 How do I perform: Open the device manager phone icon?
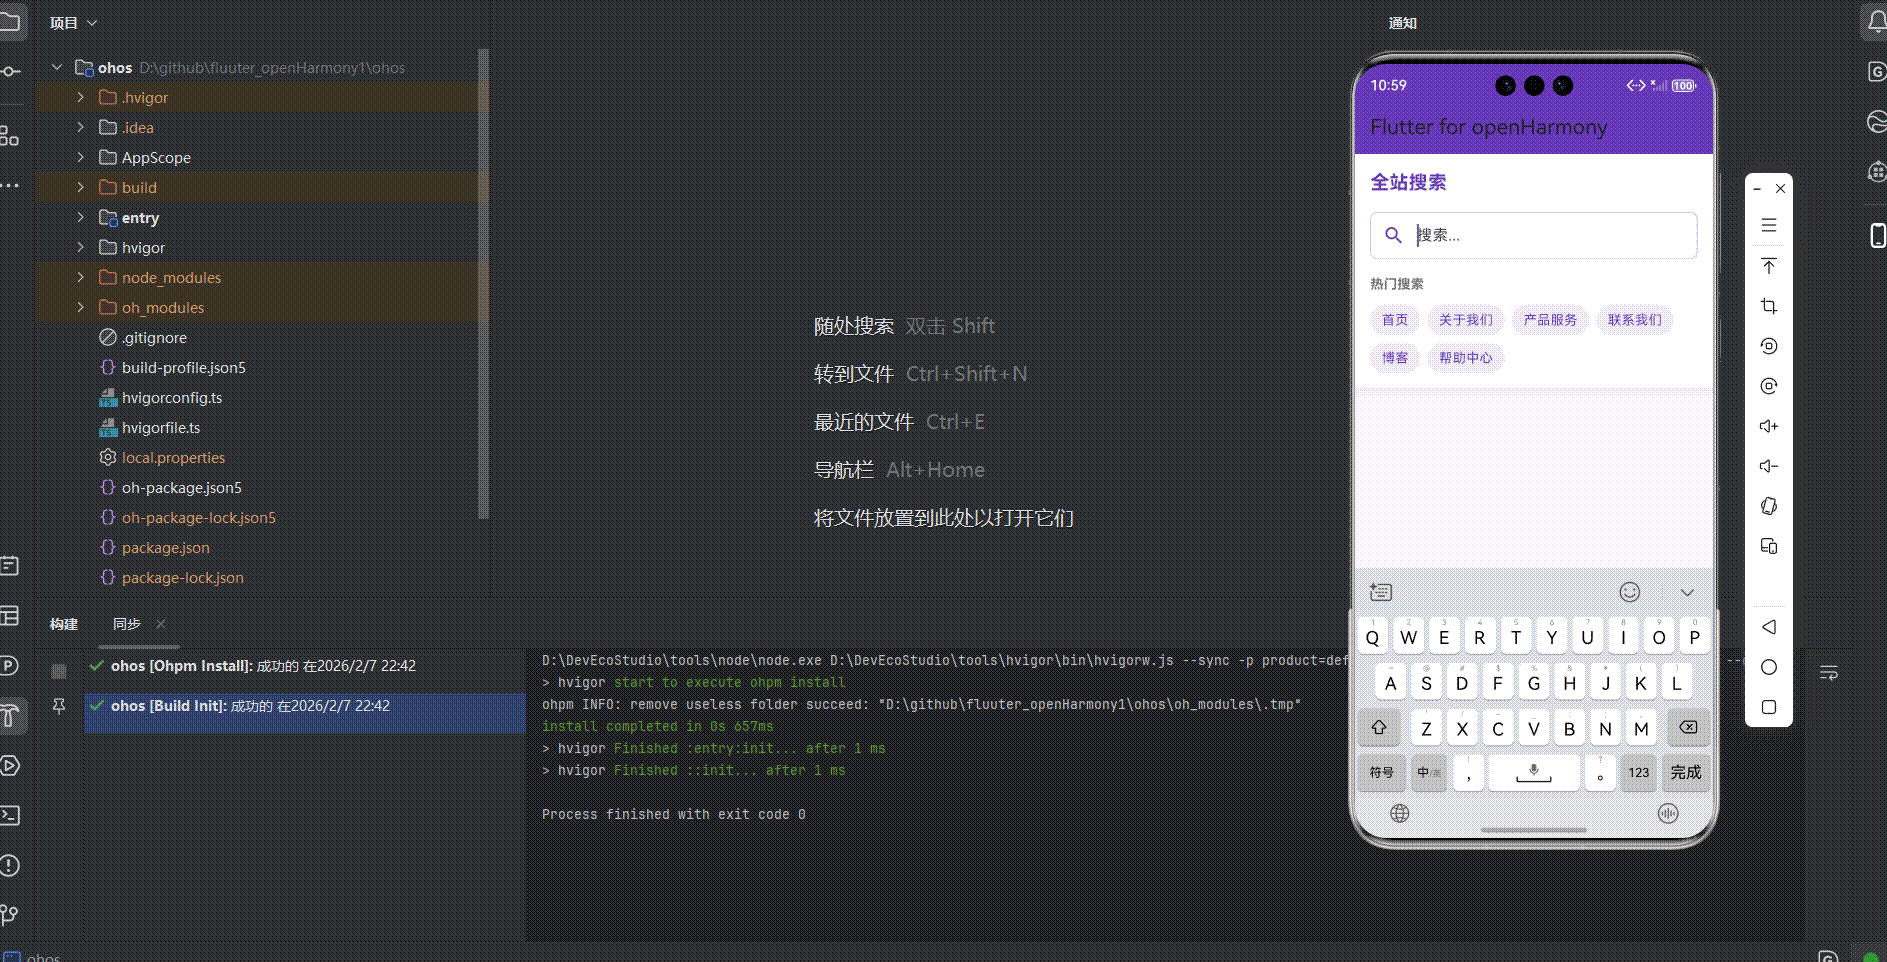coord(1877,235)
